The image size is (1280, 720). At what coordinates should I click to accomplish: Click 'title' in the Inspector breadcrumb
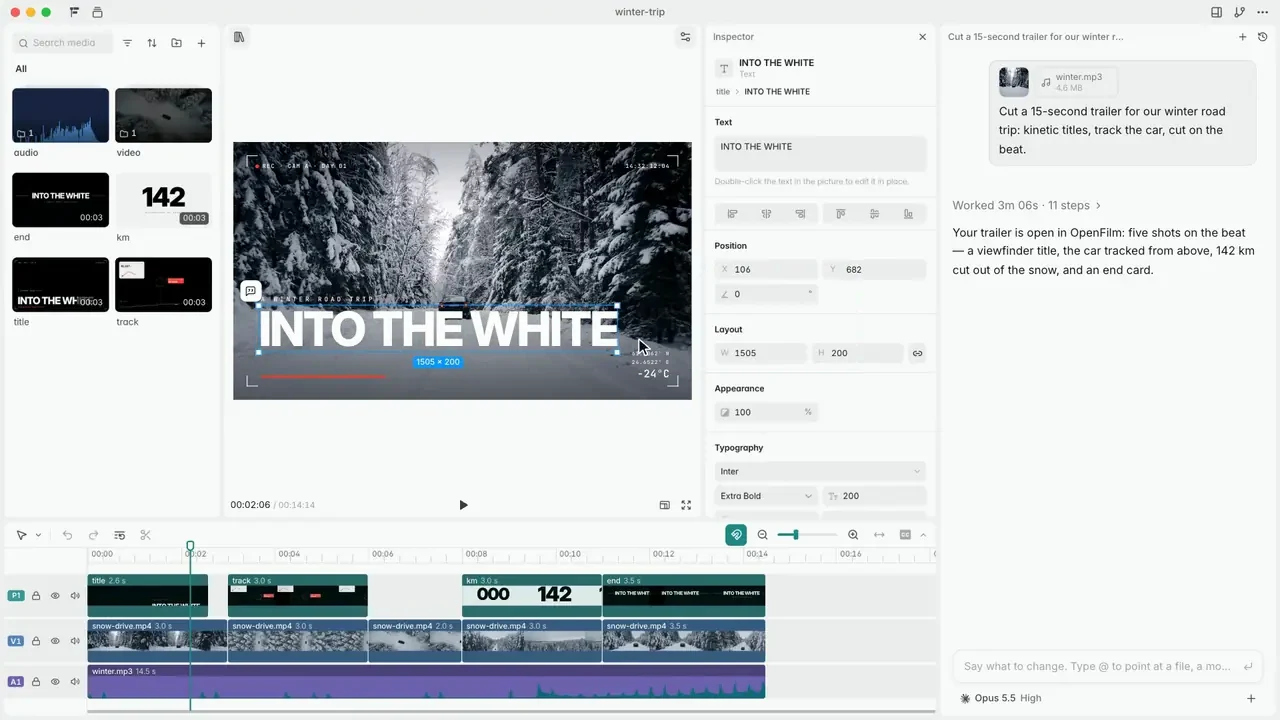pyautogui.click(x=722, y=91)
